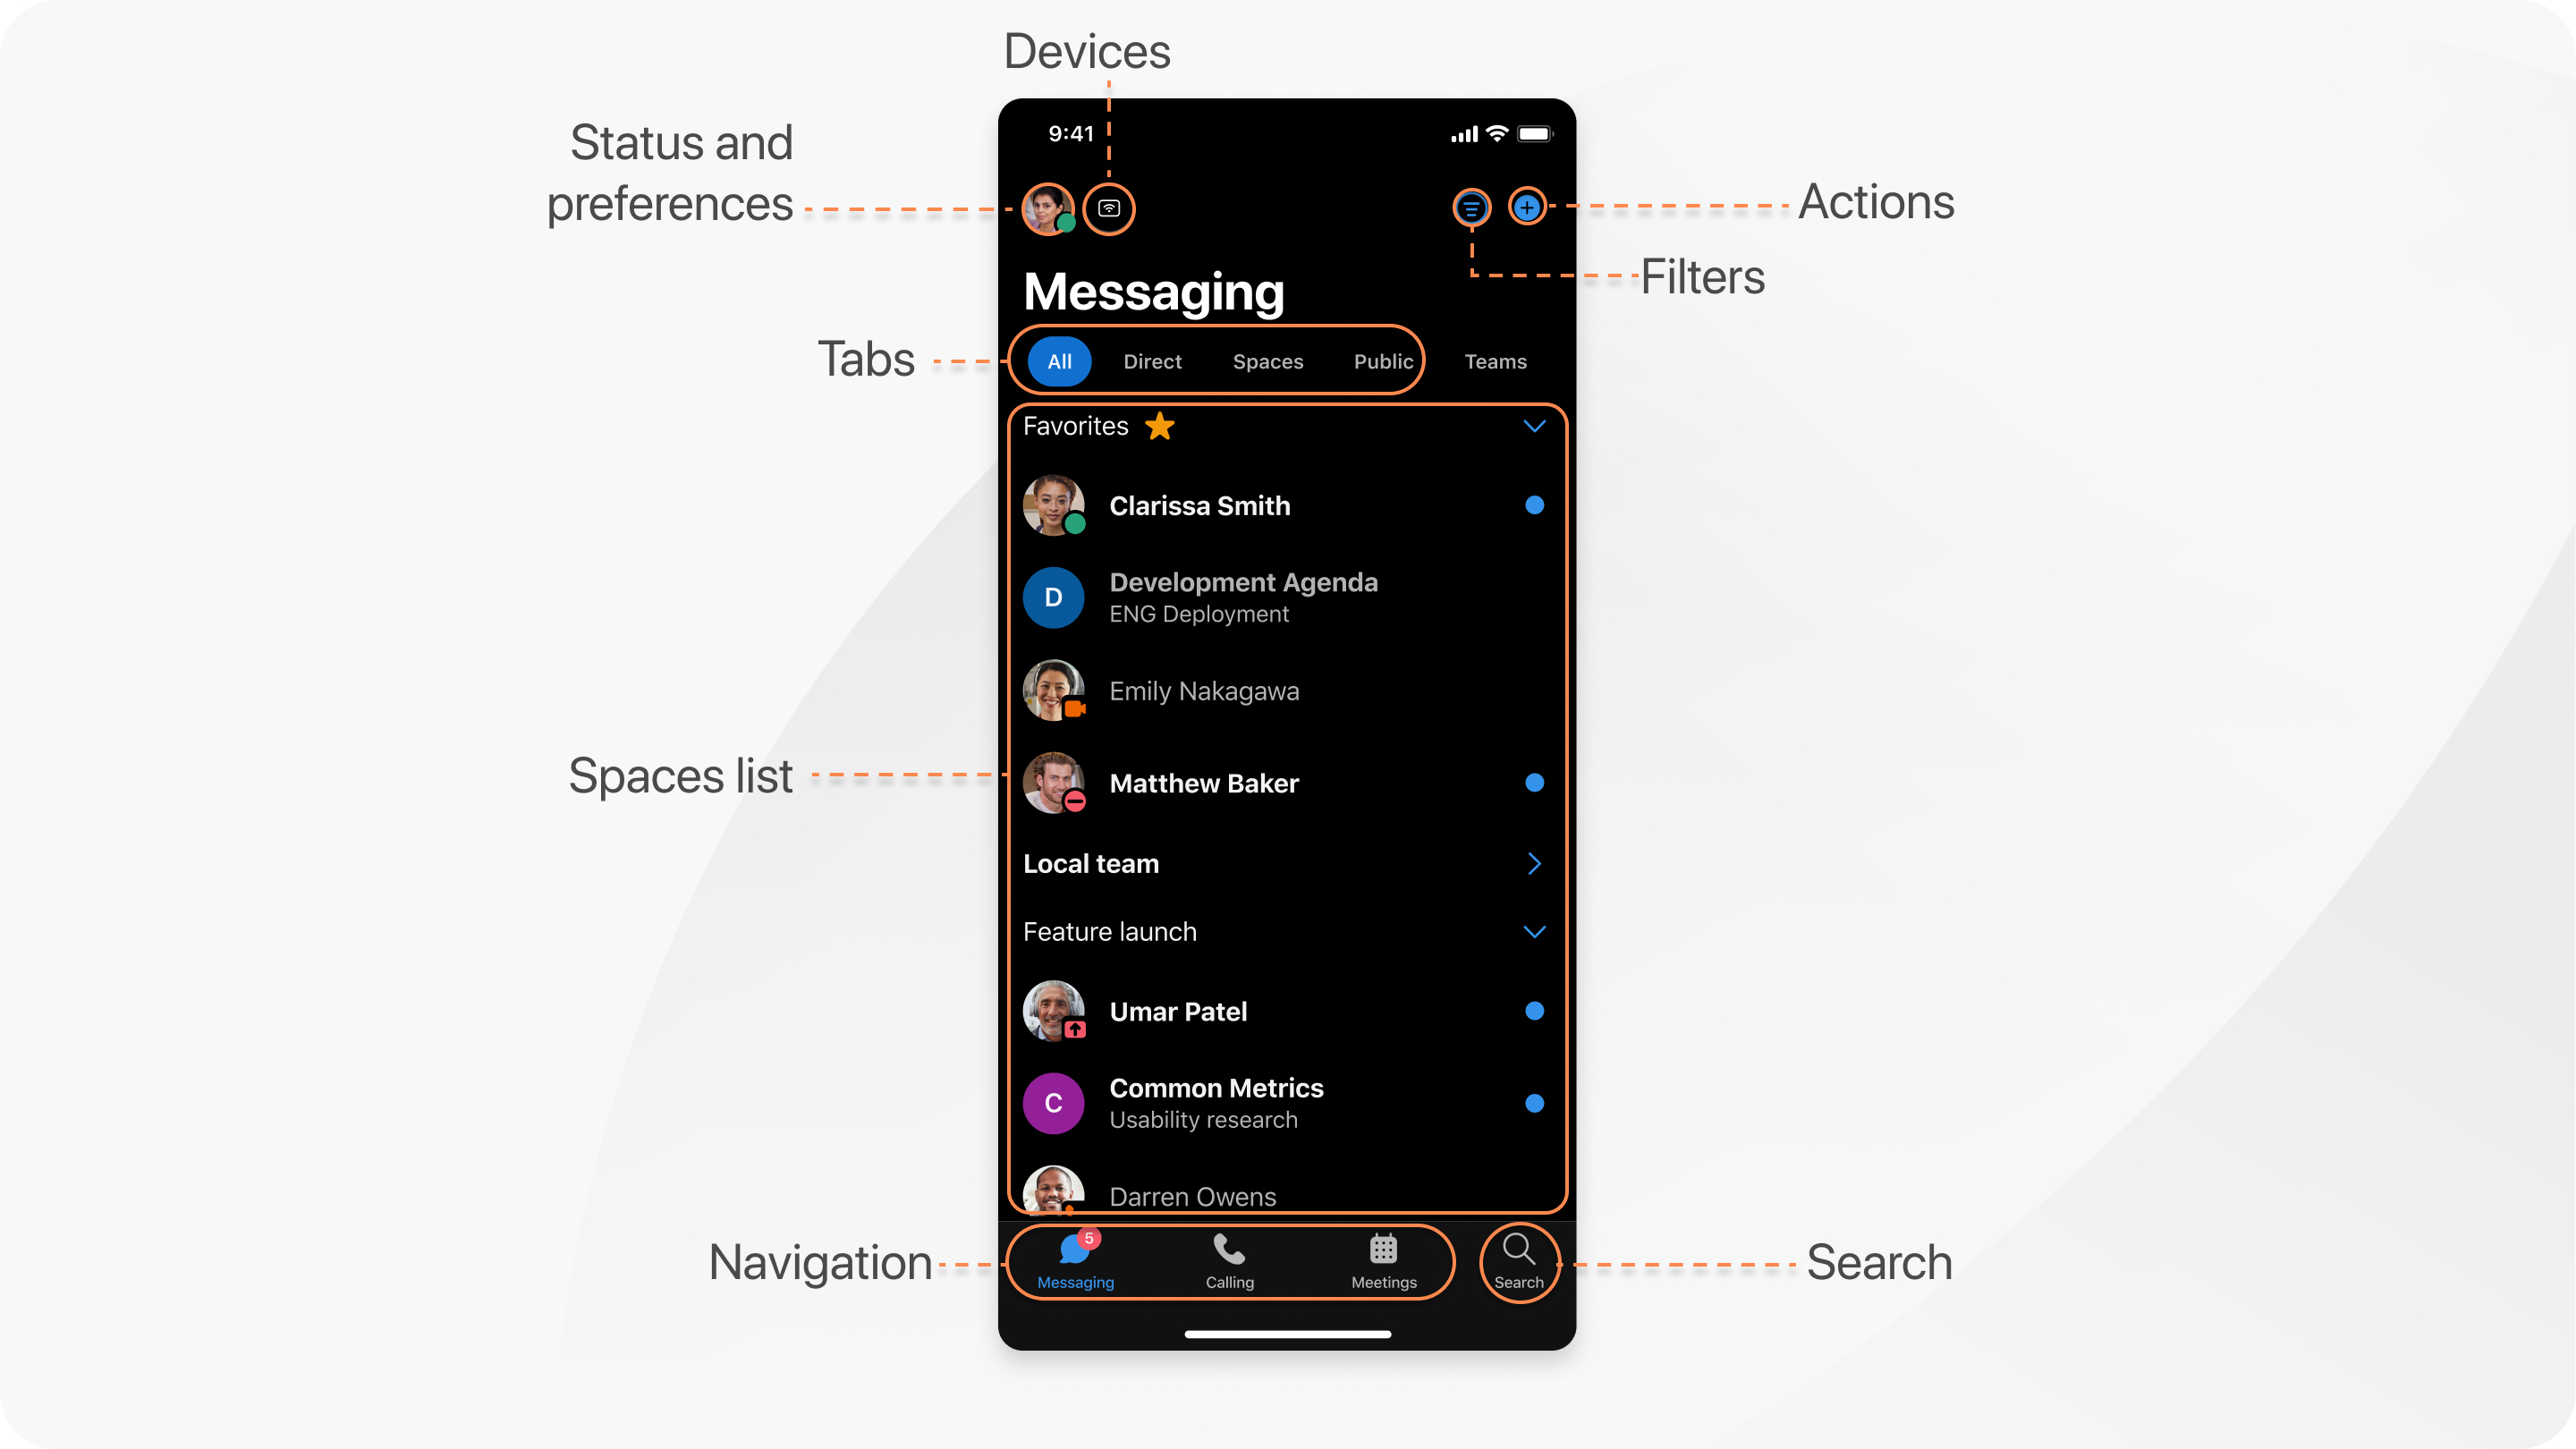Toggle Public spaces filter
The image size is (2576, 1449).
pos(1382,361)
